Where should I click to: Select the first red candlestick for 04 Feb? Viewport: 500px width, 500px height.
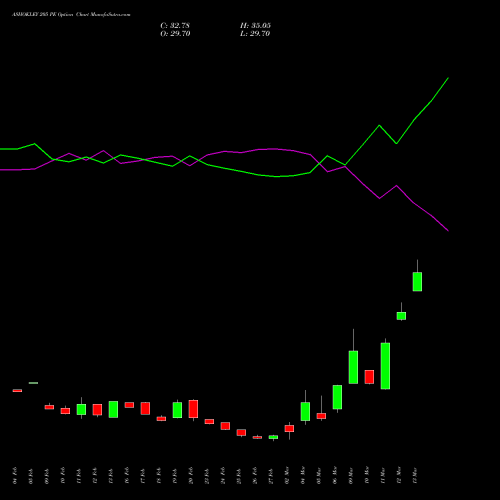click(x=17, y=390)
